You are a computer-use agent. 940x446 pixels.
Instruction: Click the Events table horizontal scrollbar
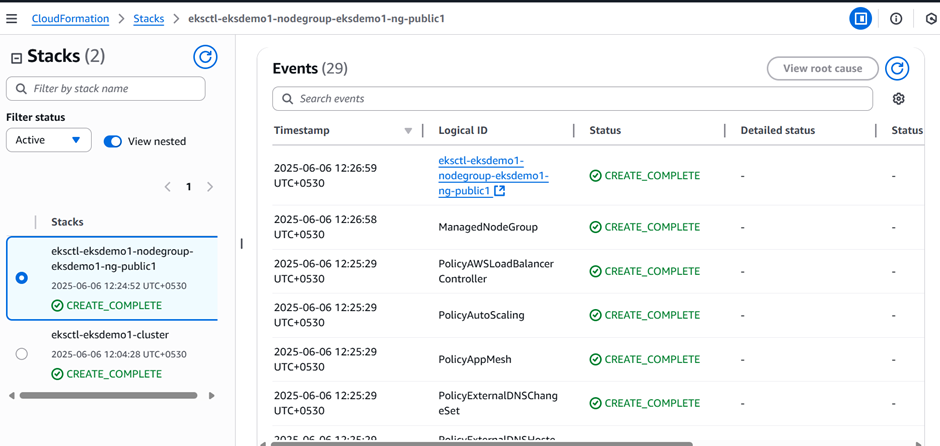[x=481, y=444]
